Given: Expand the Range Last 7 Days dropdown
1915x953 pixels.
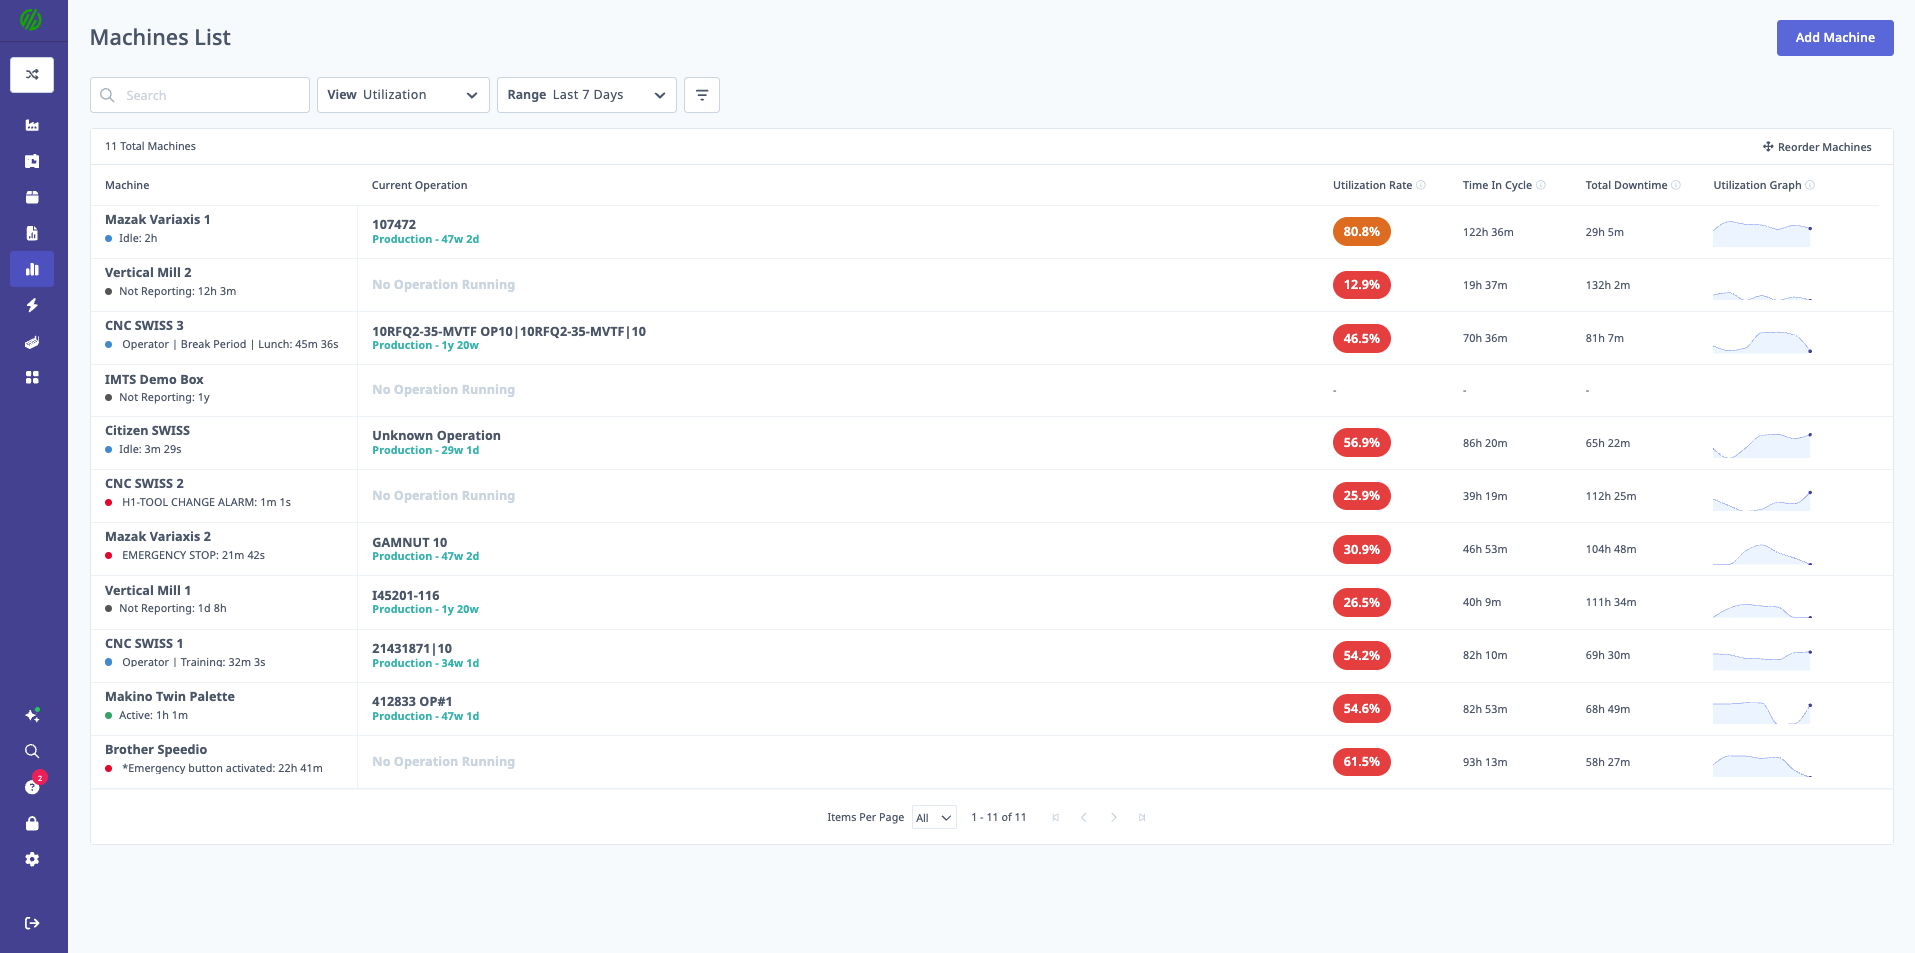Looking at the screenshot, I should tap(586, 94).
